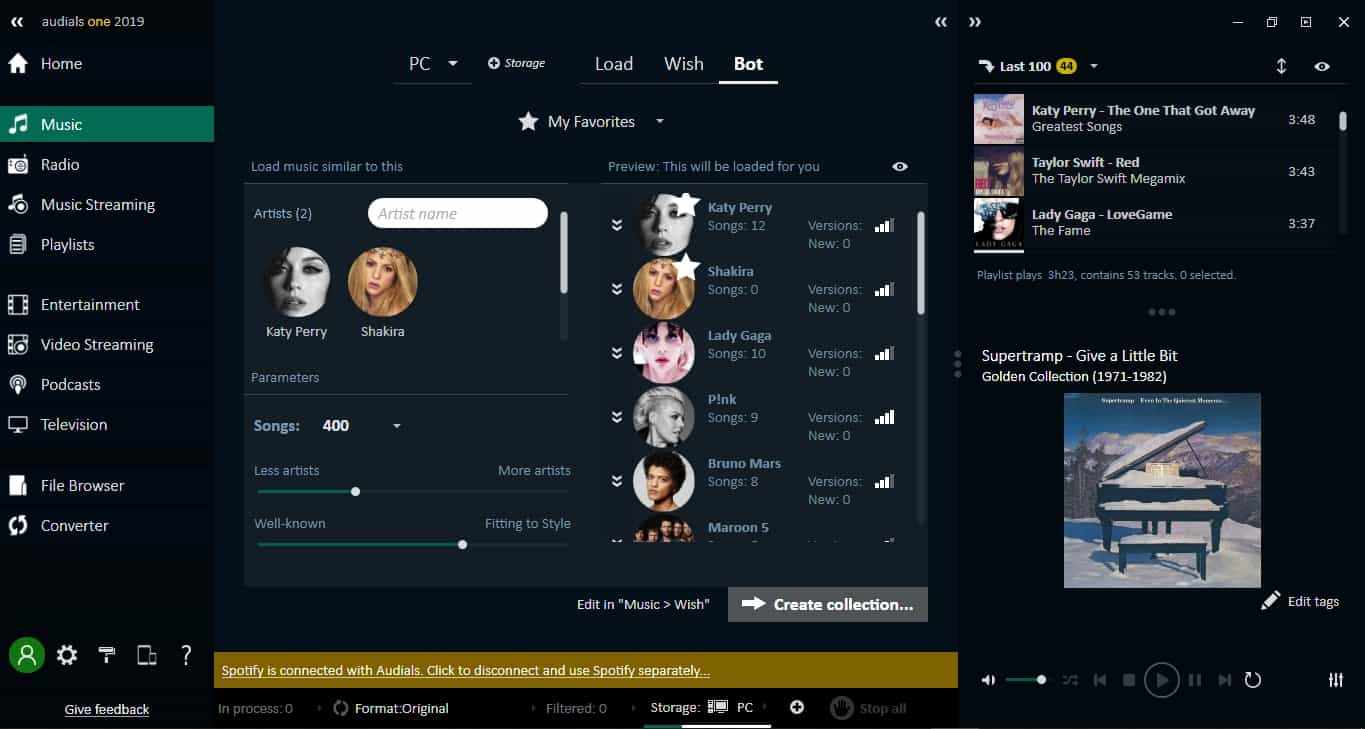The height and width of the screenshot is (729, 1365).
Task: Open the paint roller theme icon
Action: 107,655
